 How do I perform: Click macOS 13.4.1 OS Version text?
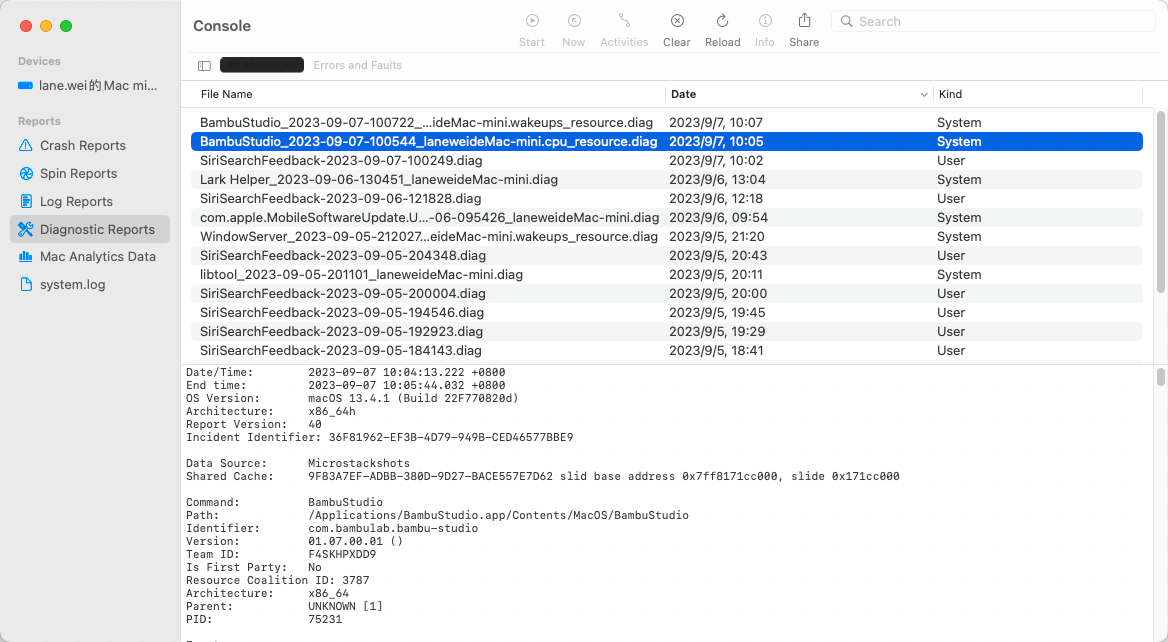coord(413,398)
